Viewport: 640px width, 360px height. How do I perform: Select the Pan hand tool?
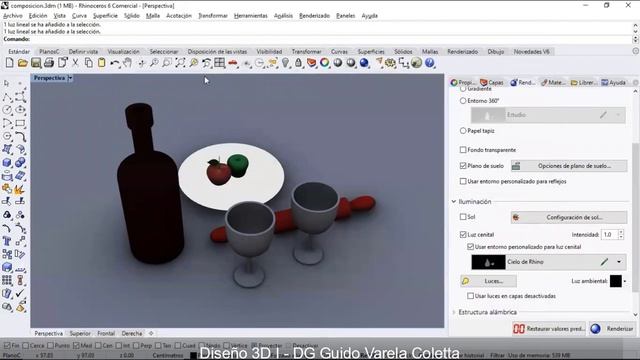(x=128, y=63)
